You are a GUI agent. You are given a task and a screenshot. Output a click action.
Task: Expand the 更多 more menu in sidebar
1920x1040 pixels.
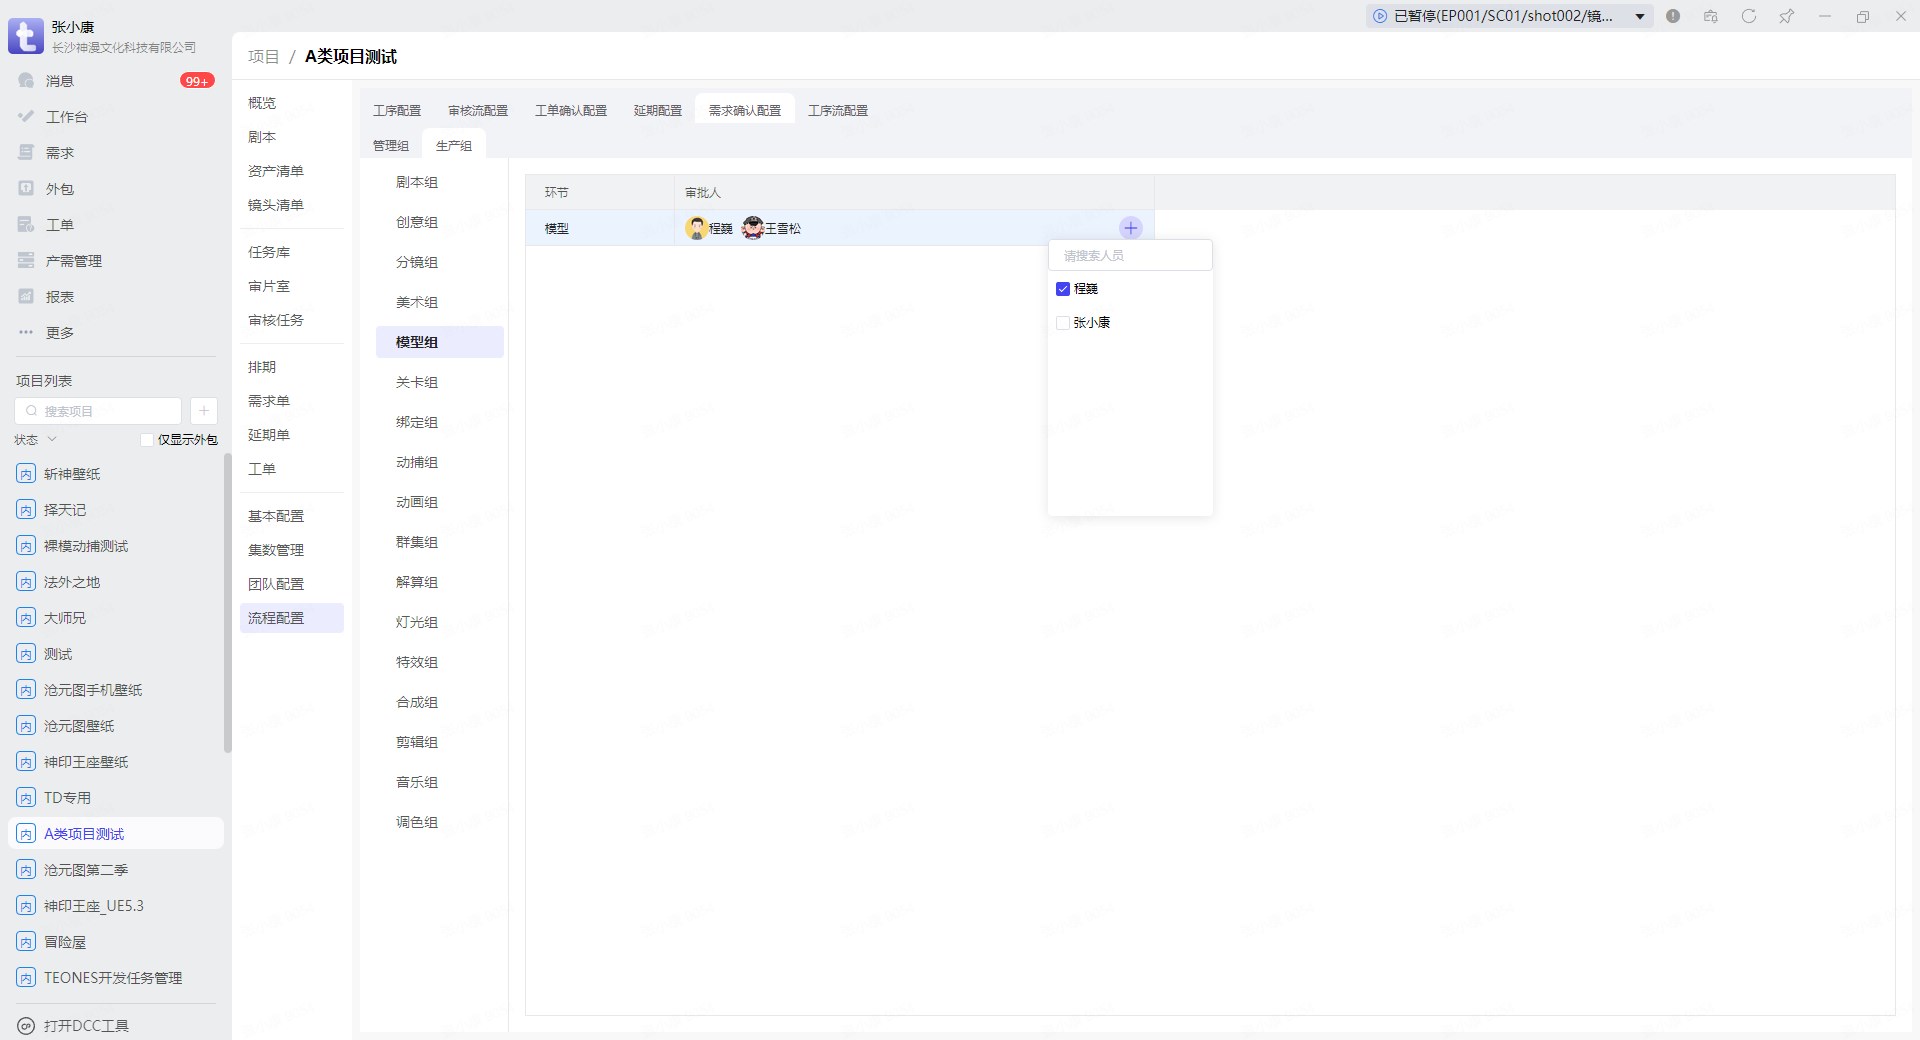(27, 333)
